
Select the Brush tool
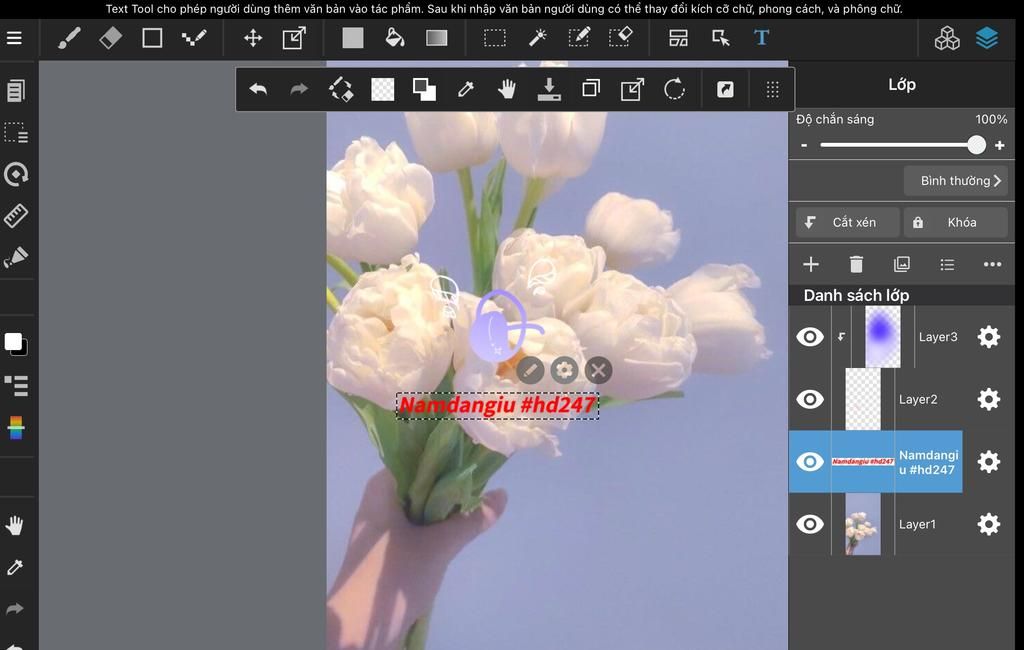click(69, 38)
